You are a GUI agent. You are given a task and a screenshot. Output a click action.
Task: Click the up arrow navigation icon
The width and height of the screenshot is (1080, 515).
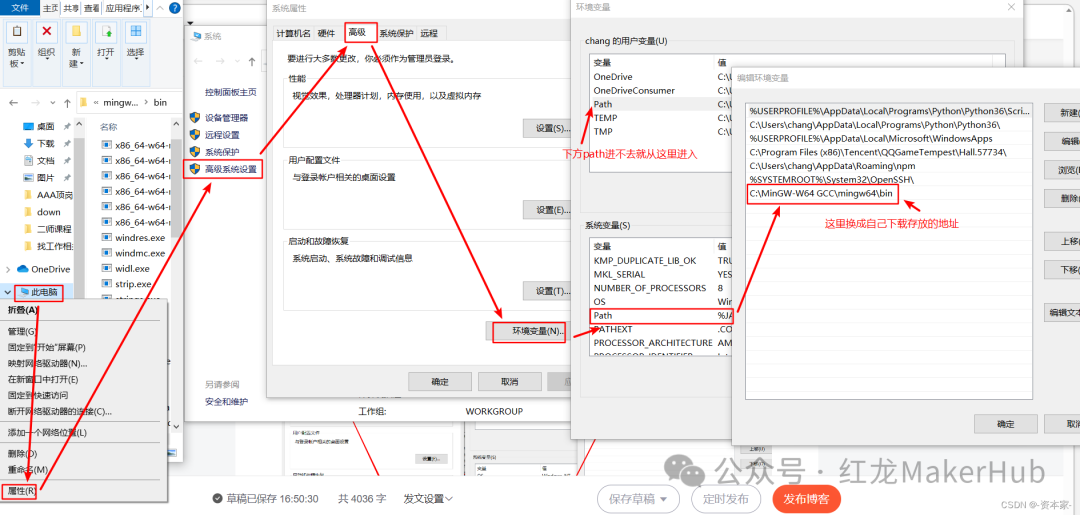click(x=67, y=103)
